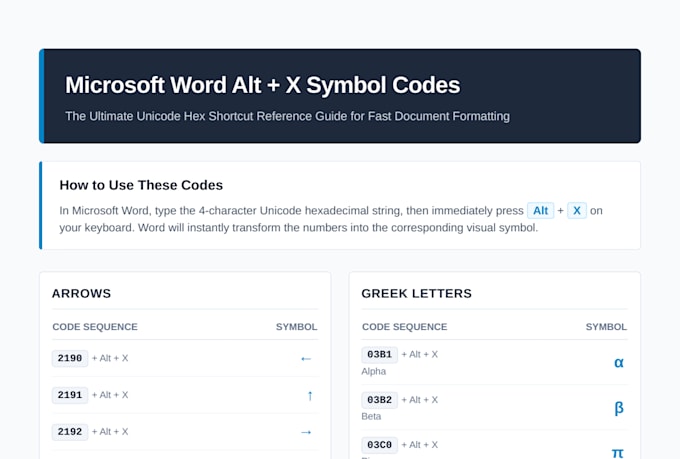Screen dimensions: 680x459
Task: Select the 03B2 code chip
Action: coord(379,400)
